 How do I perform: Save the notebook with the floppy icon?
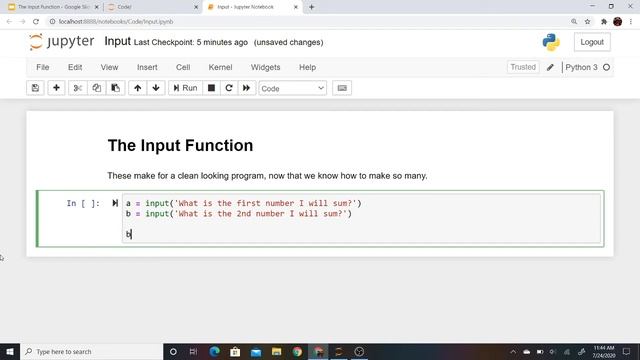35,88
